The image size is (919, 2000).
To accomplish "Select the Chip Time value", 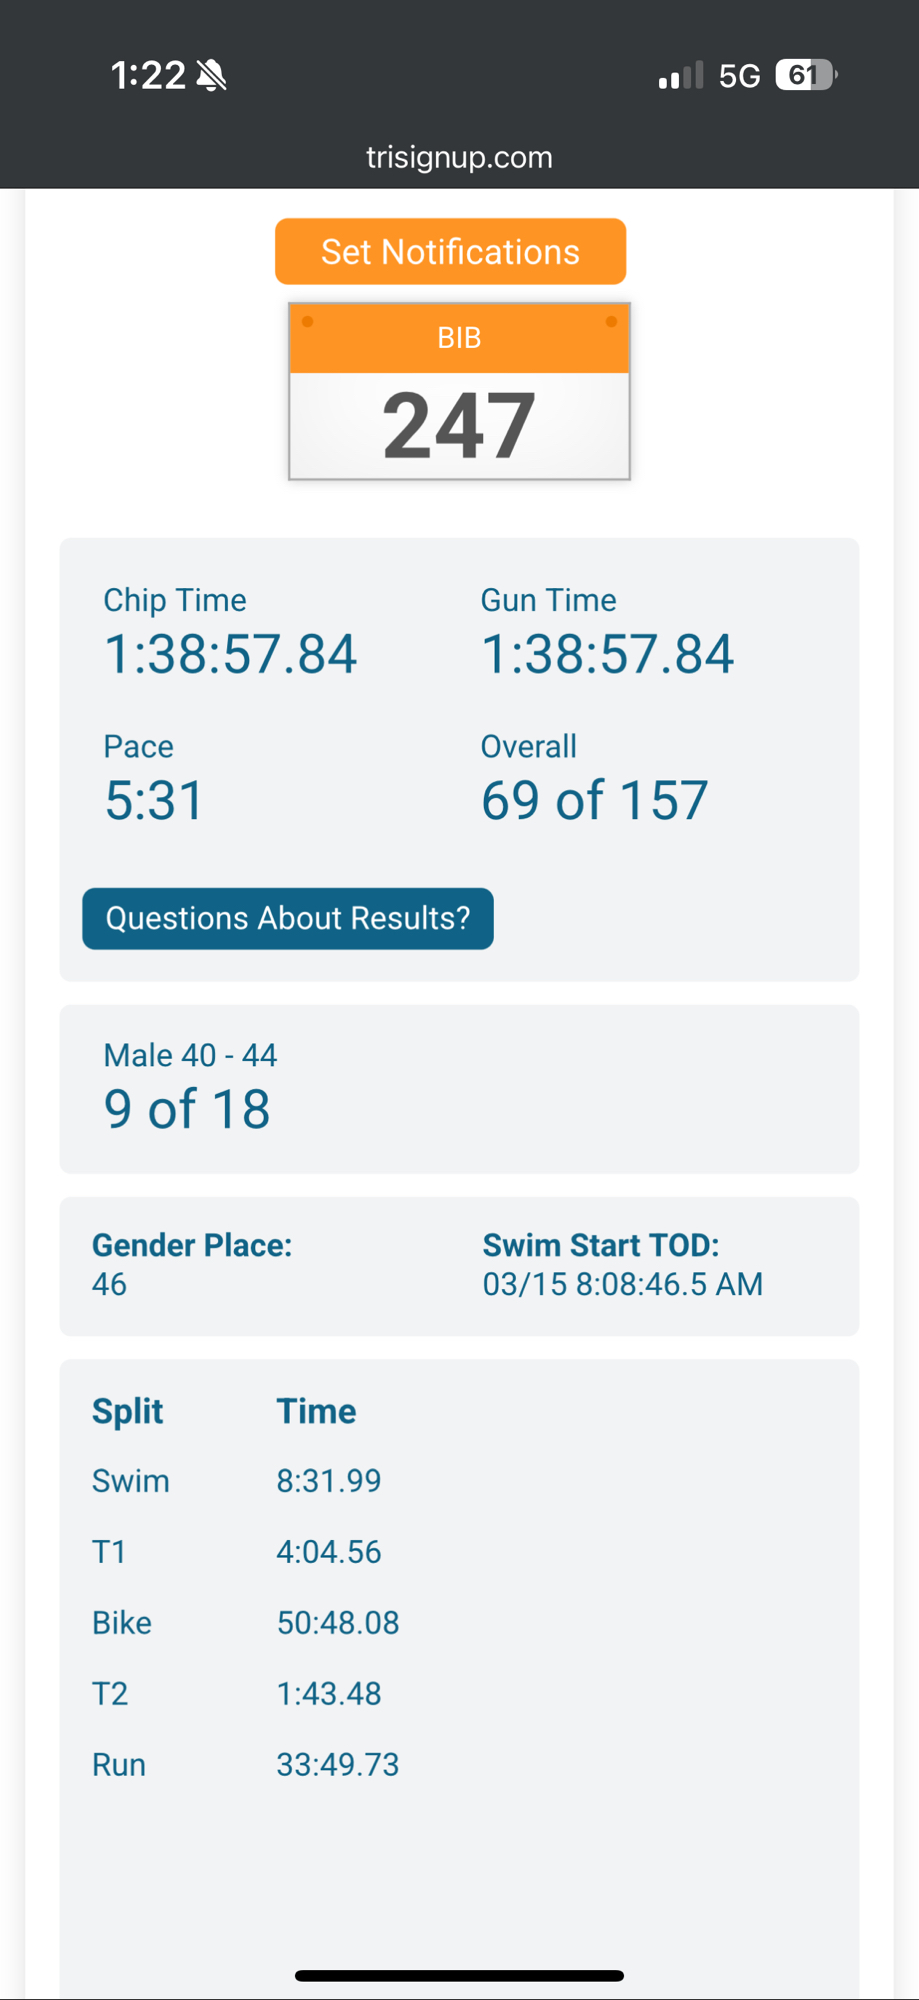I will click(x=230, y=654).
